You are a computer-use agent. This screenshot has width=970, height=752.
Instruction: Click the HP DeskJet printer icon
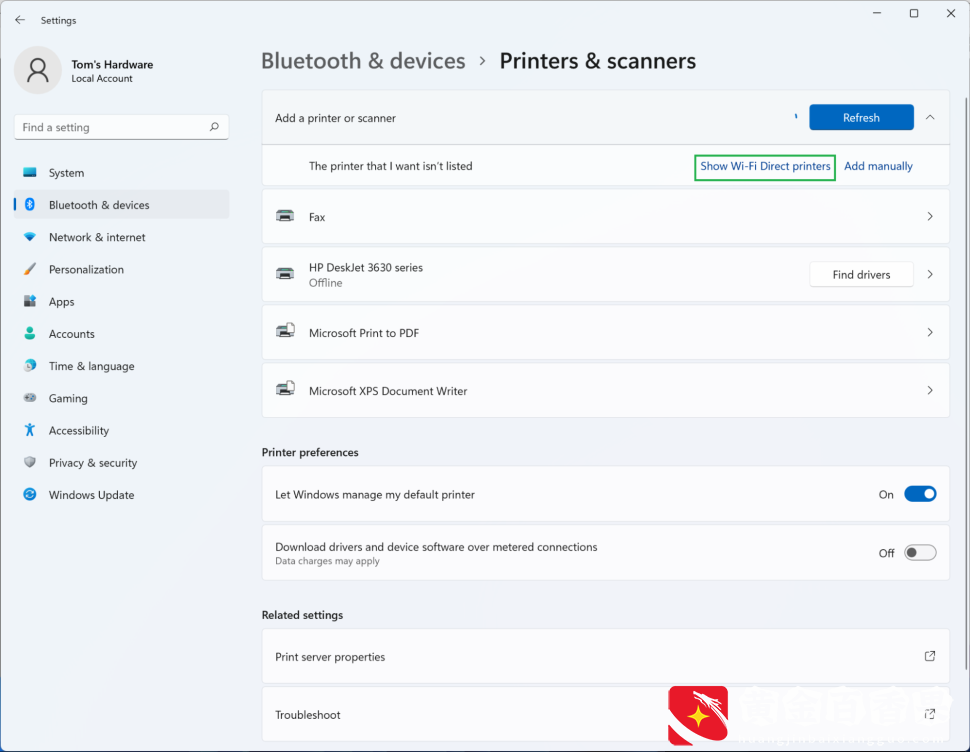[285, 274]
